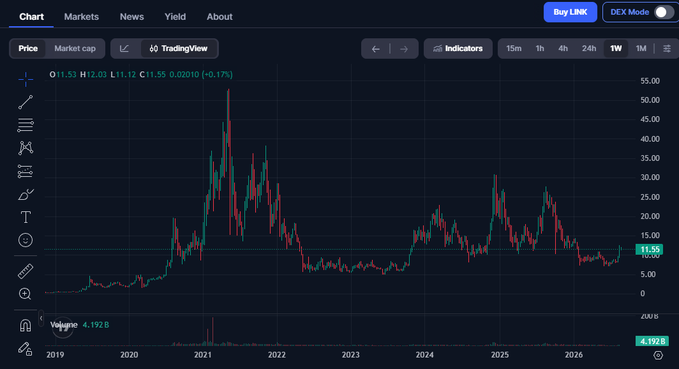Switch to the Yield tab

click(x=175, y=16)
